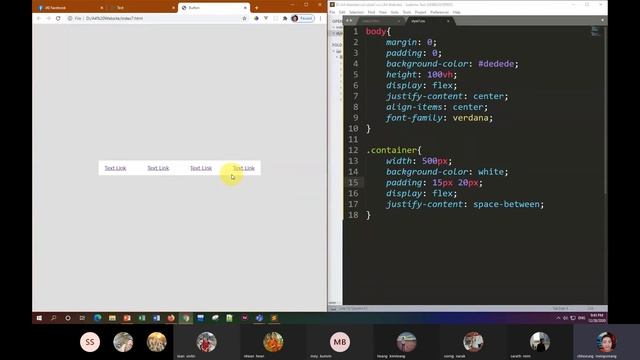Select participant SS avatar

pyautogui.click(x=90, y=342)
